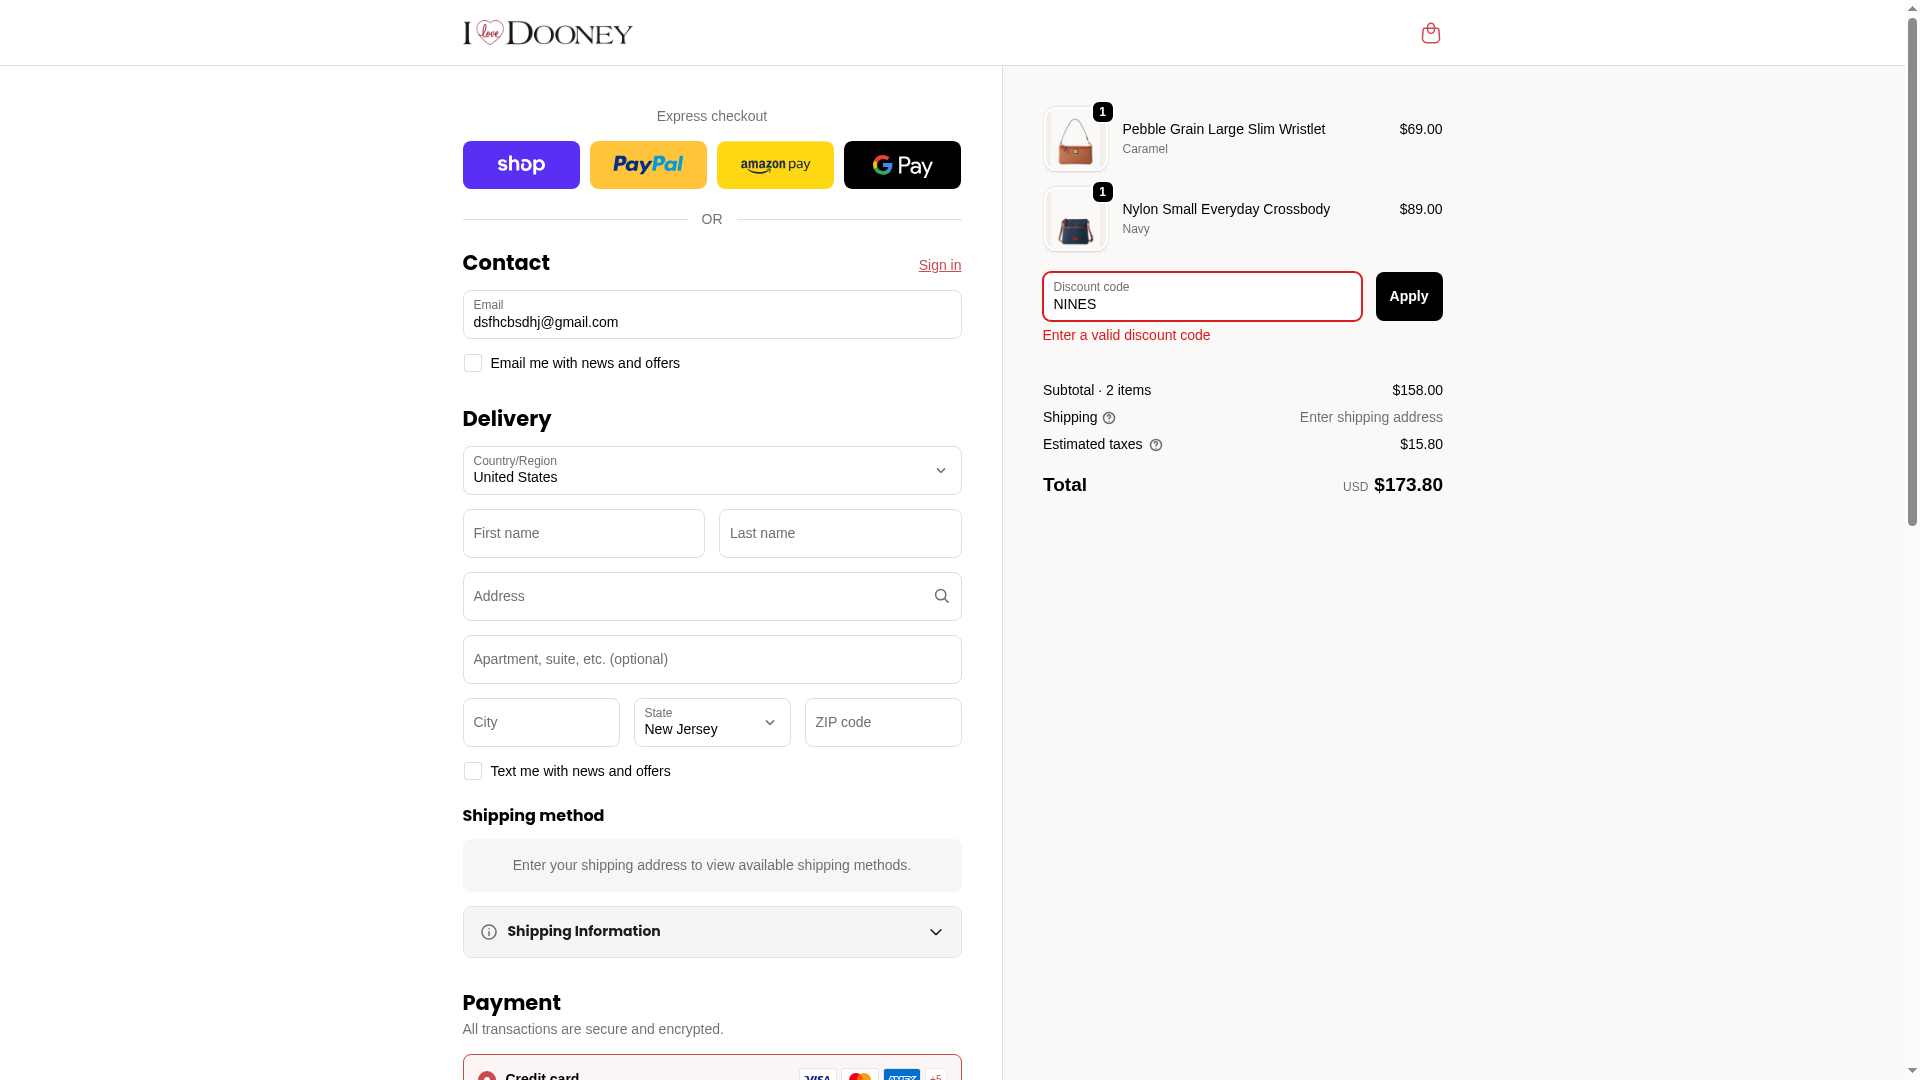Click the I Love Dooney logo
Image resolution: width=1920 pixels, height=1080 pixels.
coord(547,33)
